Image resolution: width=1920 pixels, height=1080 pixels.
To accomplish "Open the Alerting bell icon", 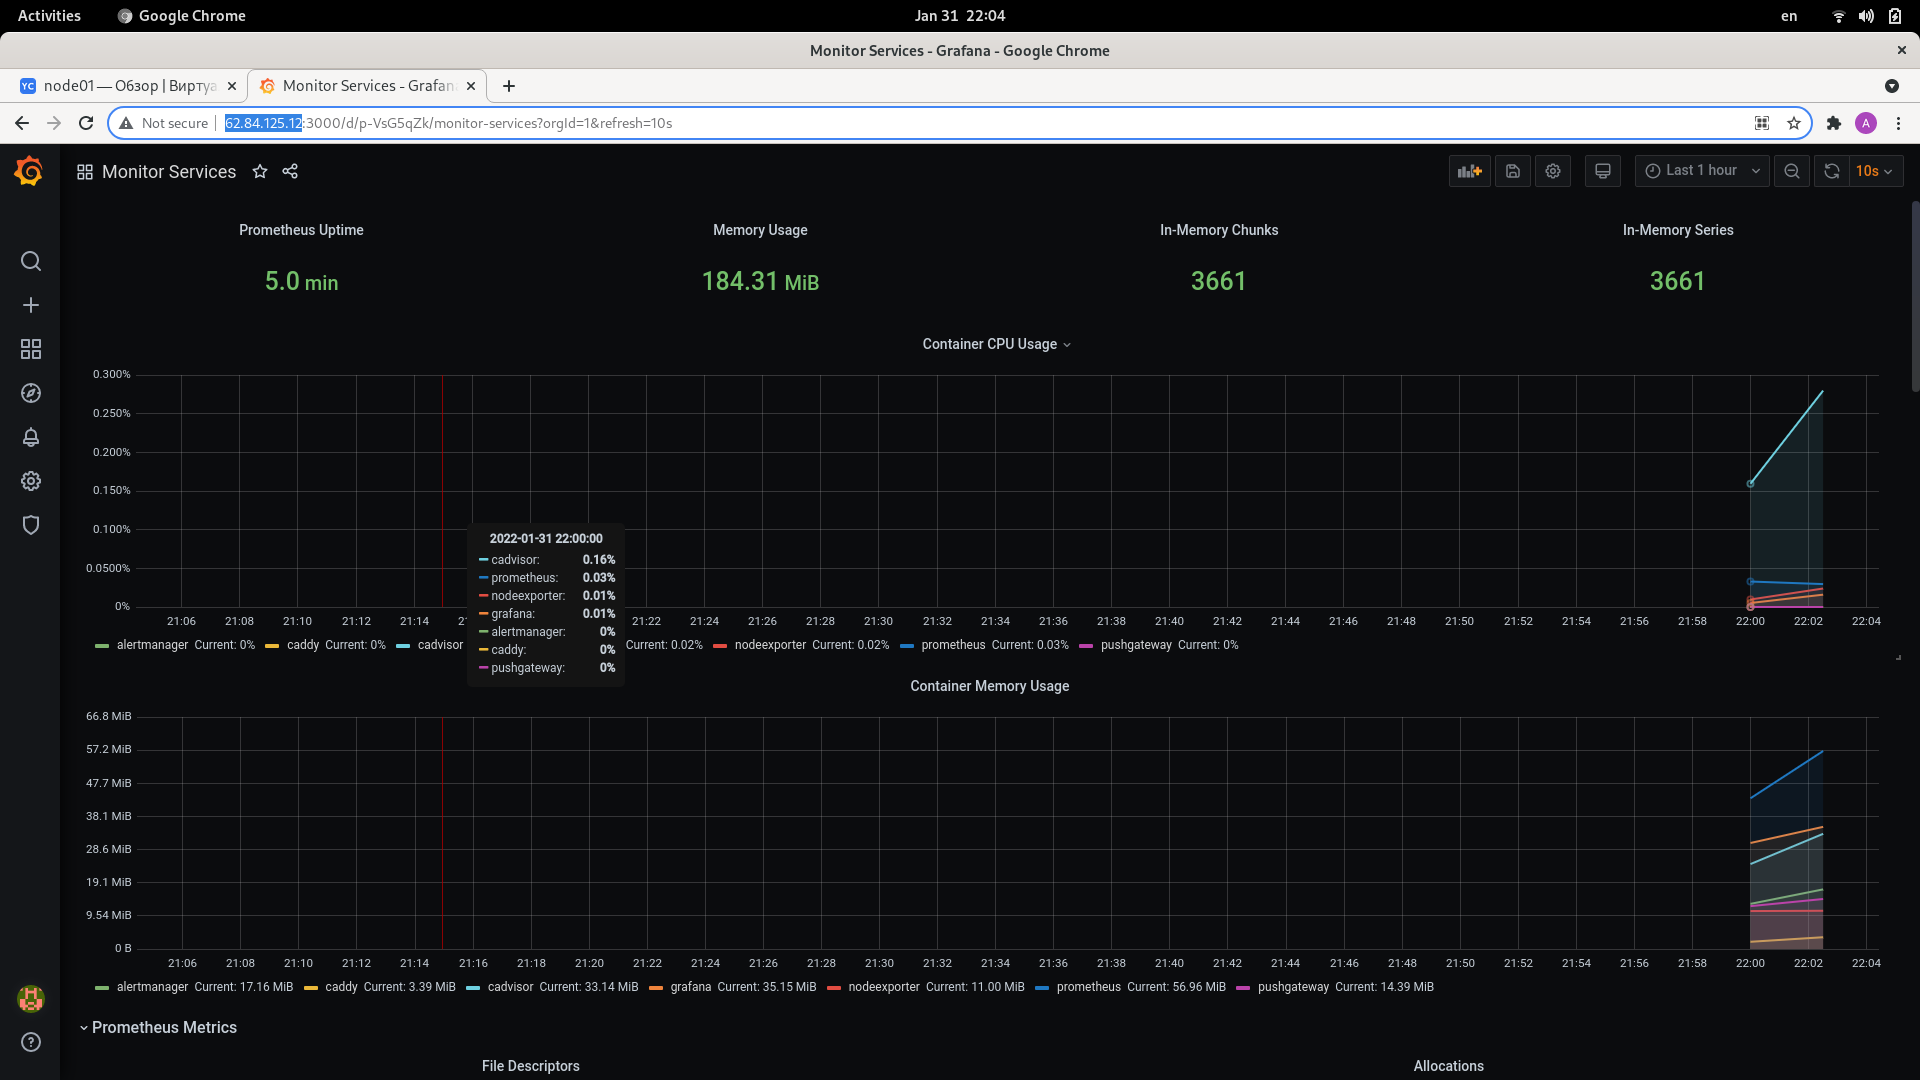I will click(31, 437).
